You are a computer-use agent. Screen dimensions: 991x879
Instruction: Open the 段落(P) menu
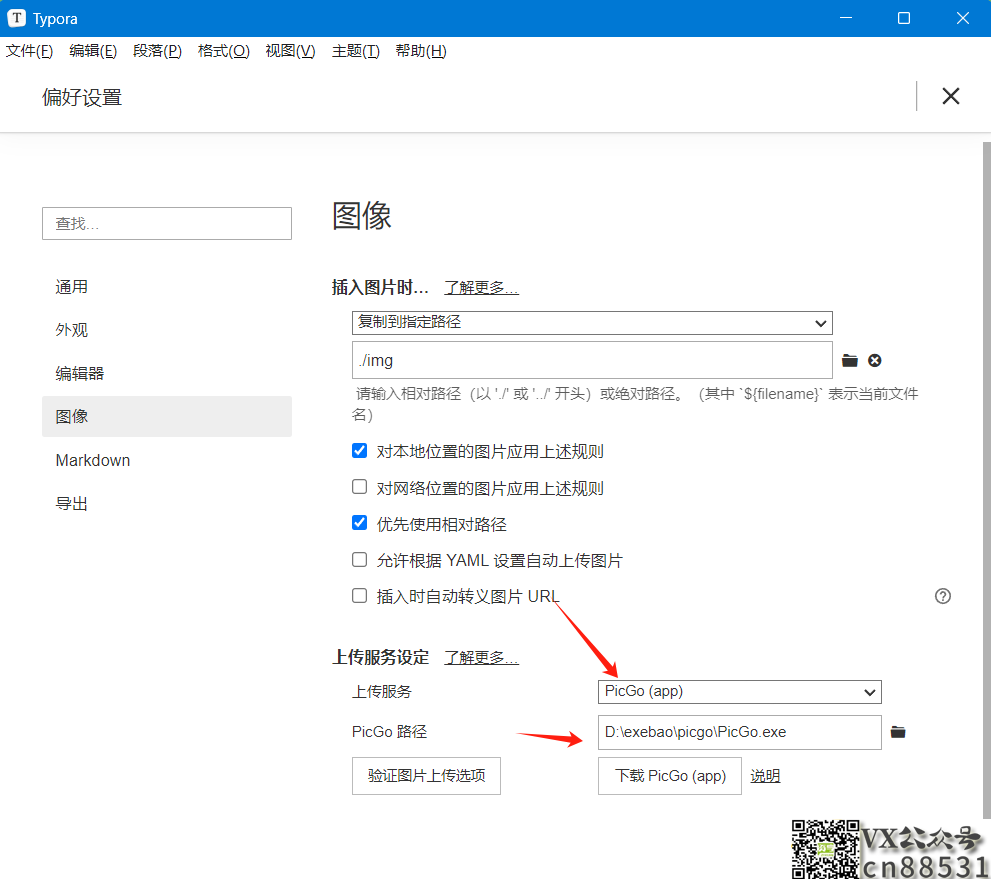(157, 51)
